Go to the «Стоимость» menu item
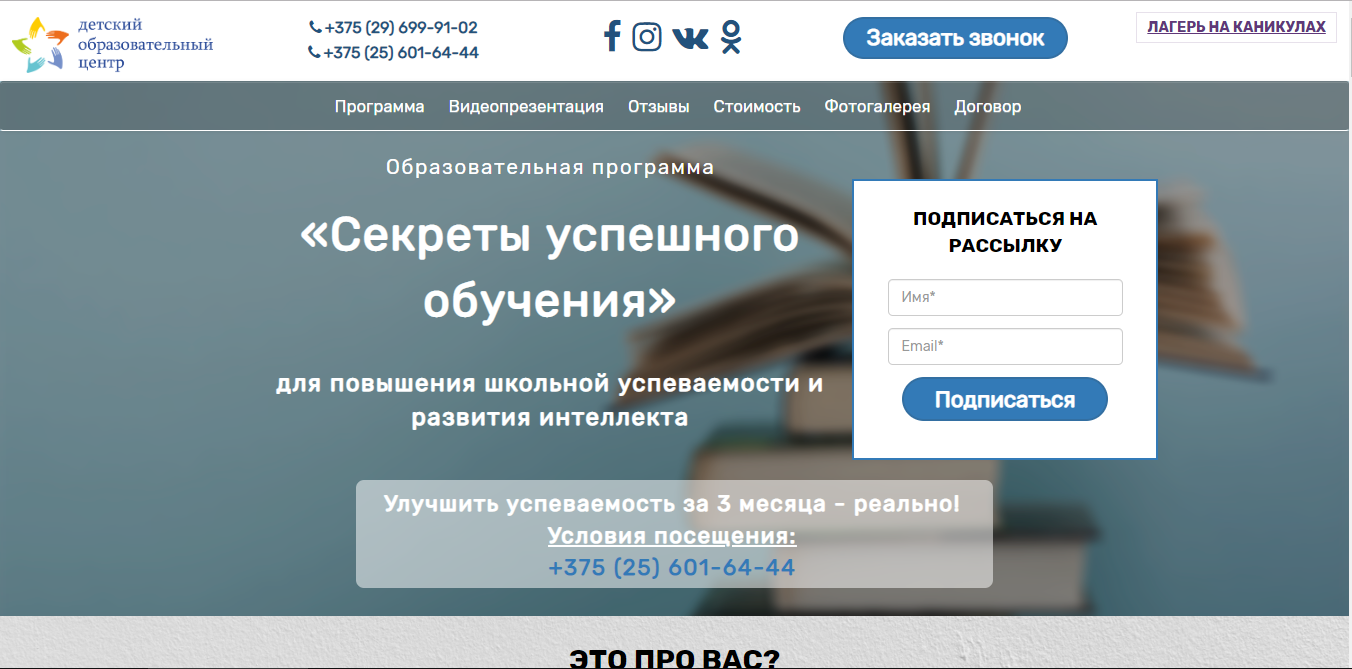 [x=757, y=106]
